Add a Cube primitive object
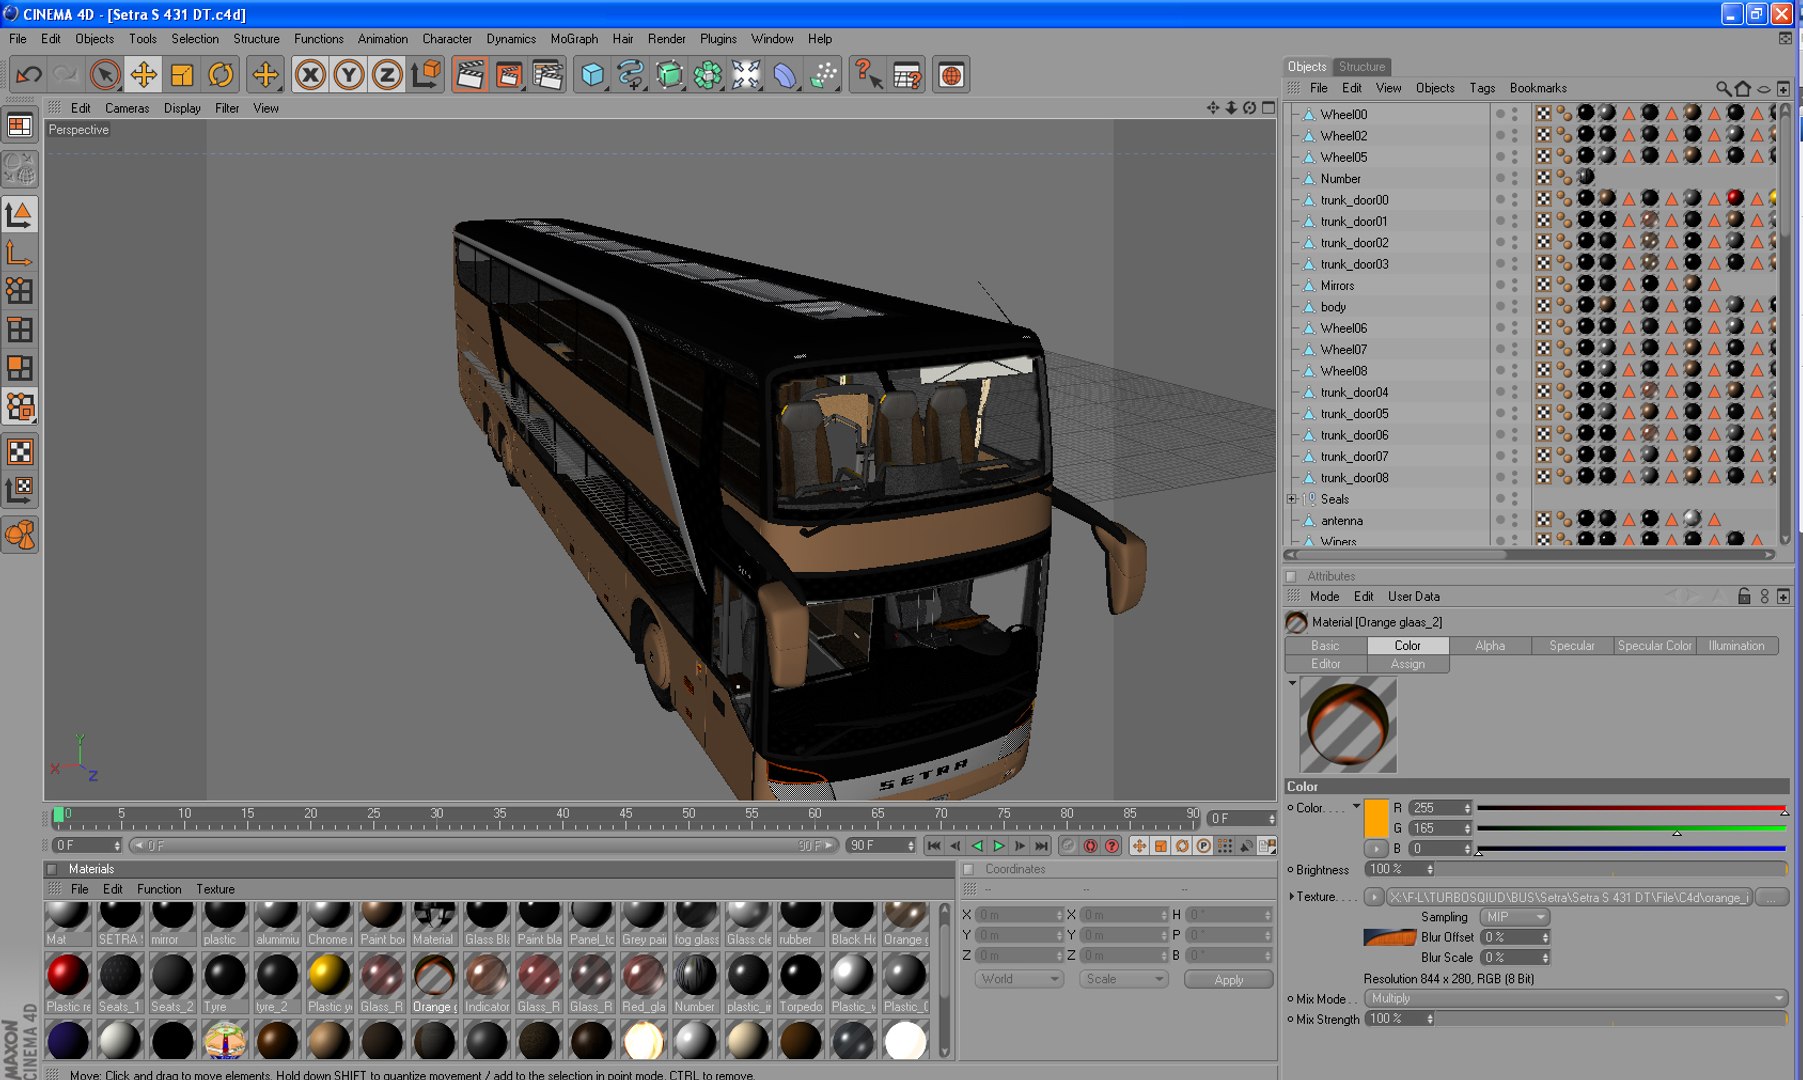Viewport: 1803px width, 1080px height. click(592, 75)
